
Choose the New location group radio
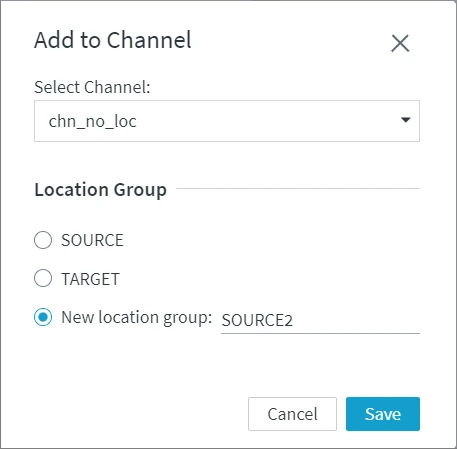(x=43, y=317)
